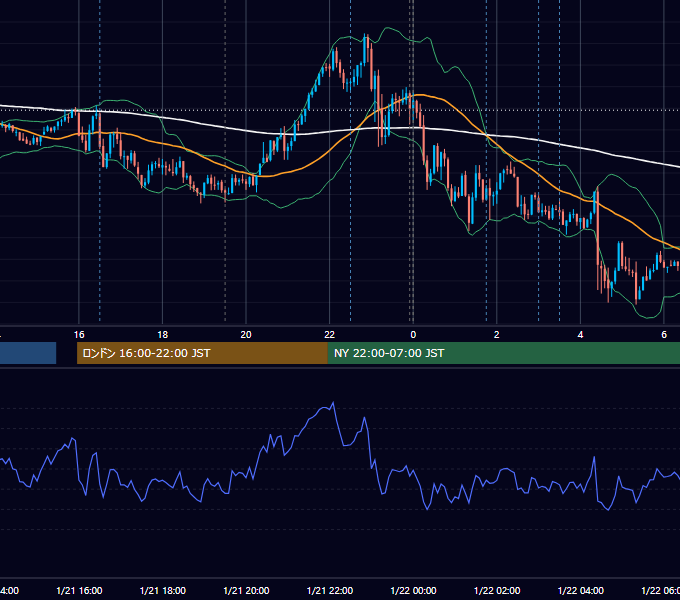The height and width of the screenshot is (600, 680).
Task: Click the hour label 4 on upper axis
Action: tap(580, 335)
